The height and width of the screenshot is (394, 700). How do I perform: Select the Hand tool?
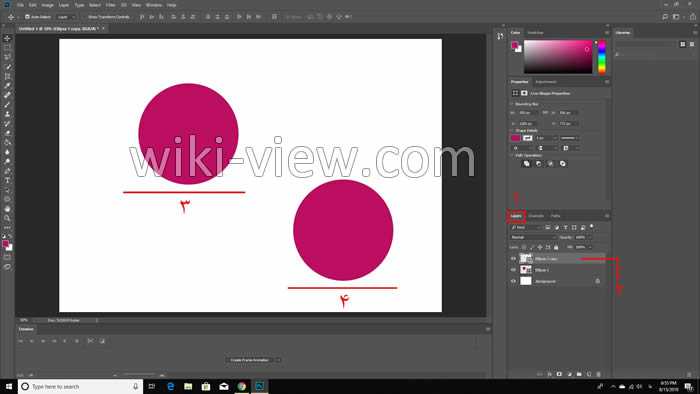(7, 209)
